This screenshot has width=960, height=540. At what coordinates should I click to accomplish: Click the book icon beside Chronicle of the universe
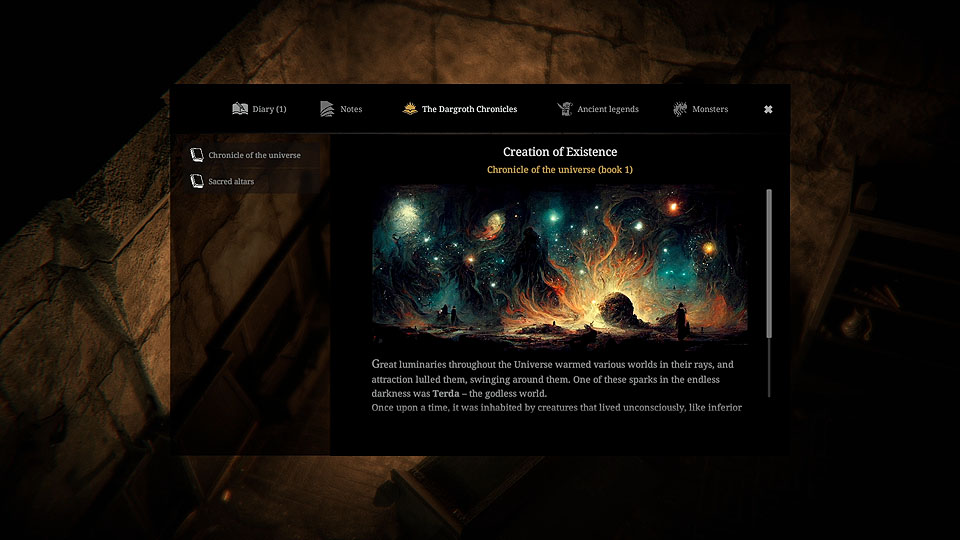point(197,156)
